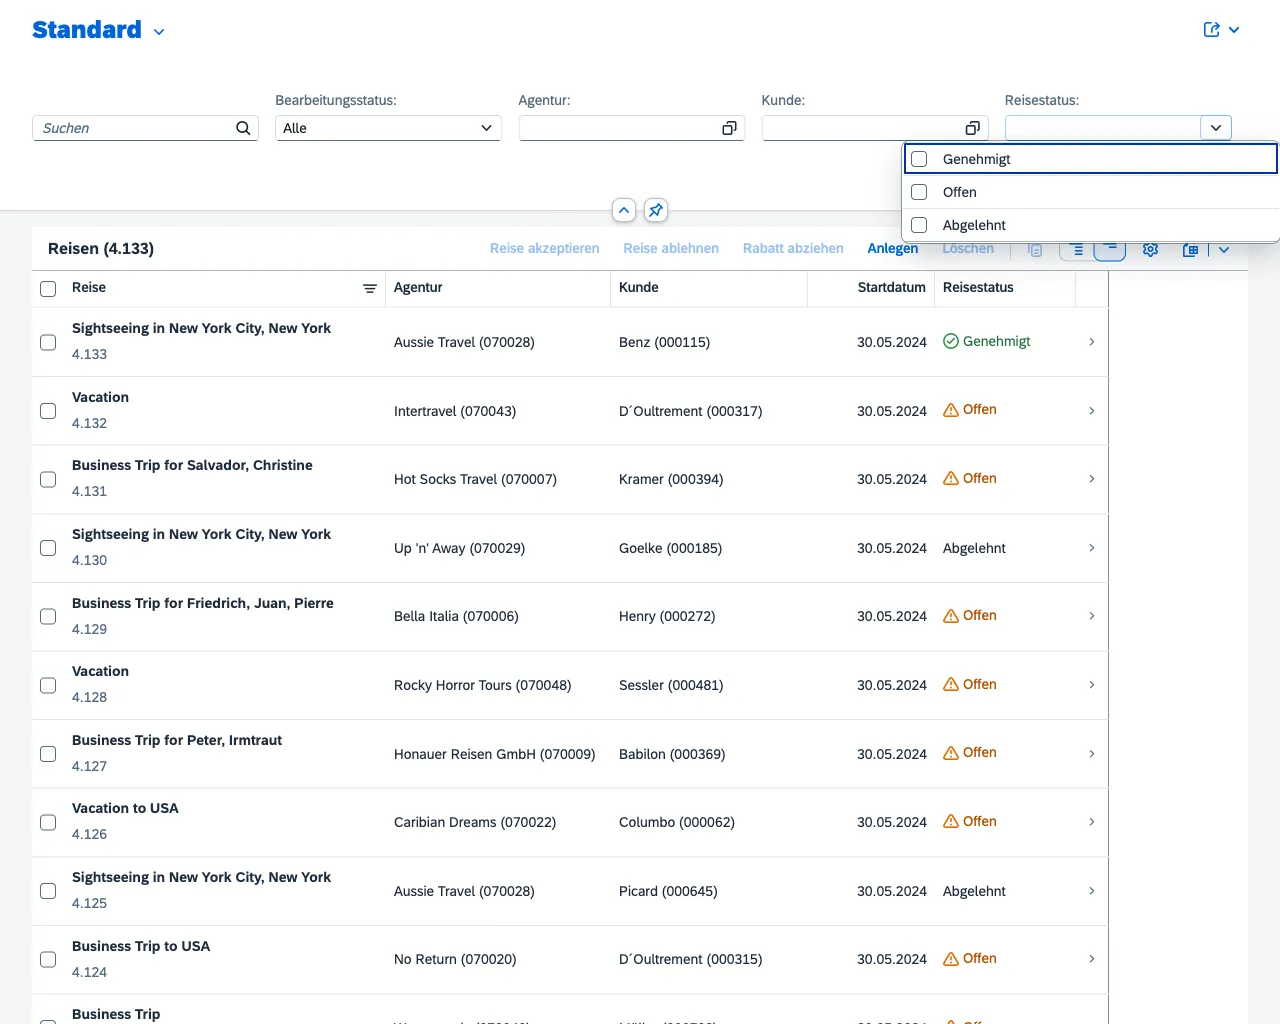
Task: Click the Anlegen button
Action: click(x=892, y=248)
